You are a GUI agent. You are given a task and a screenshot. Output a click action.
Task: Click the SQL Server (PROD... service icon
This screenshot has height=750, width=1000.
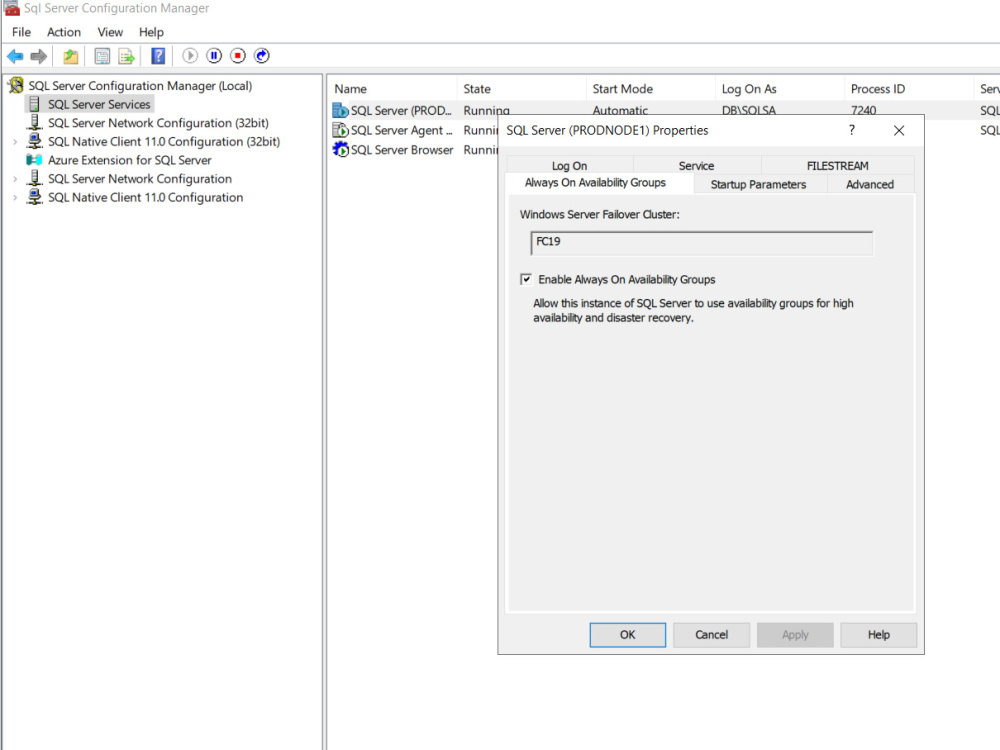(x=341, y=110)
